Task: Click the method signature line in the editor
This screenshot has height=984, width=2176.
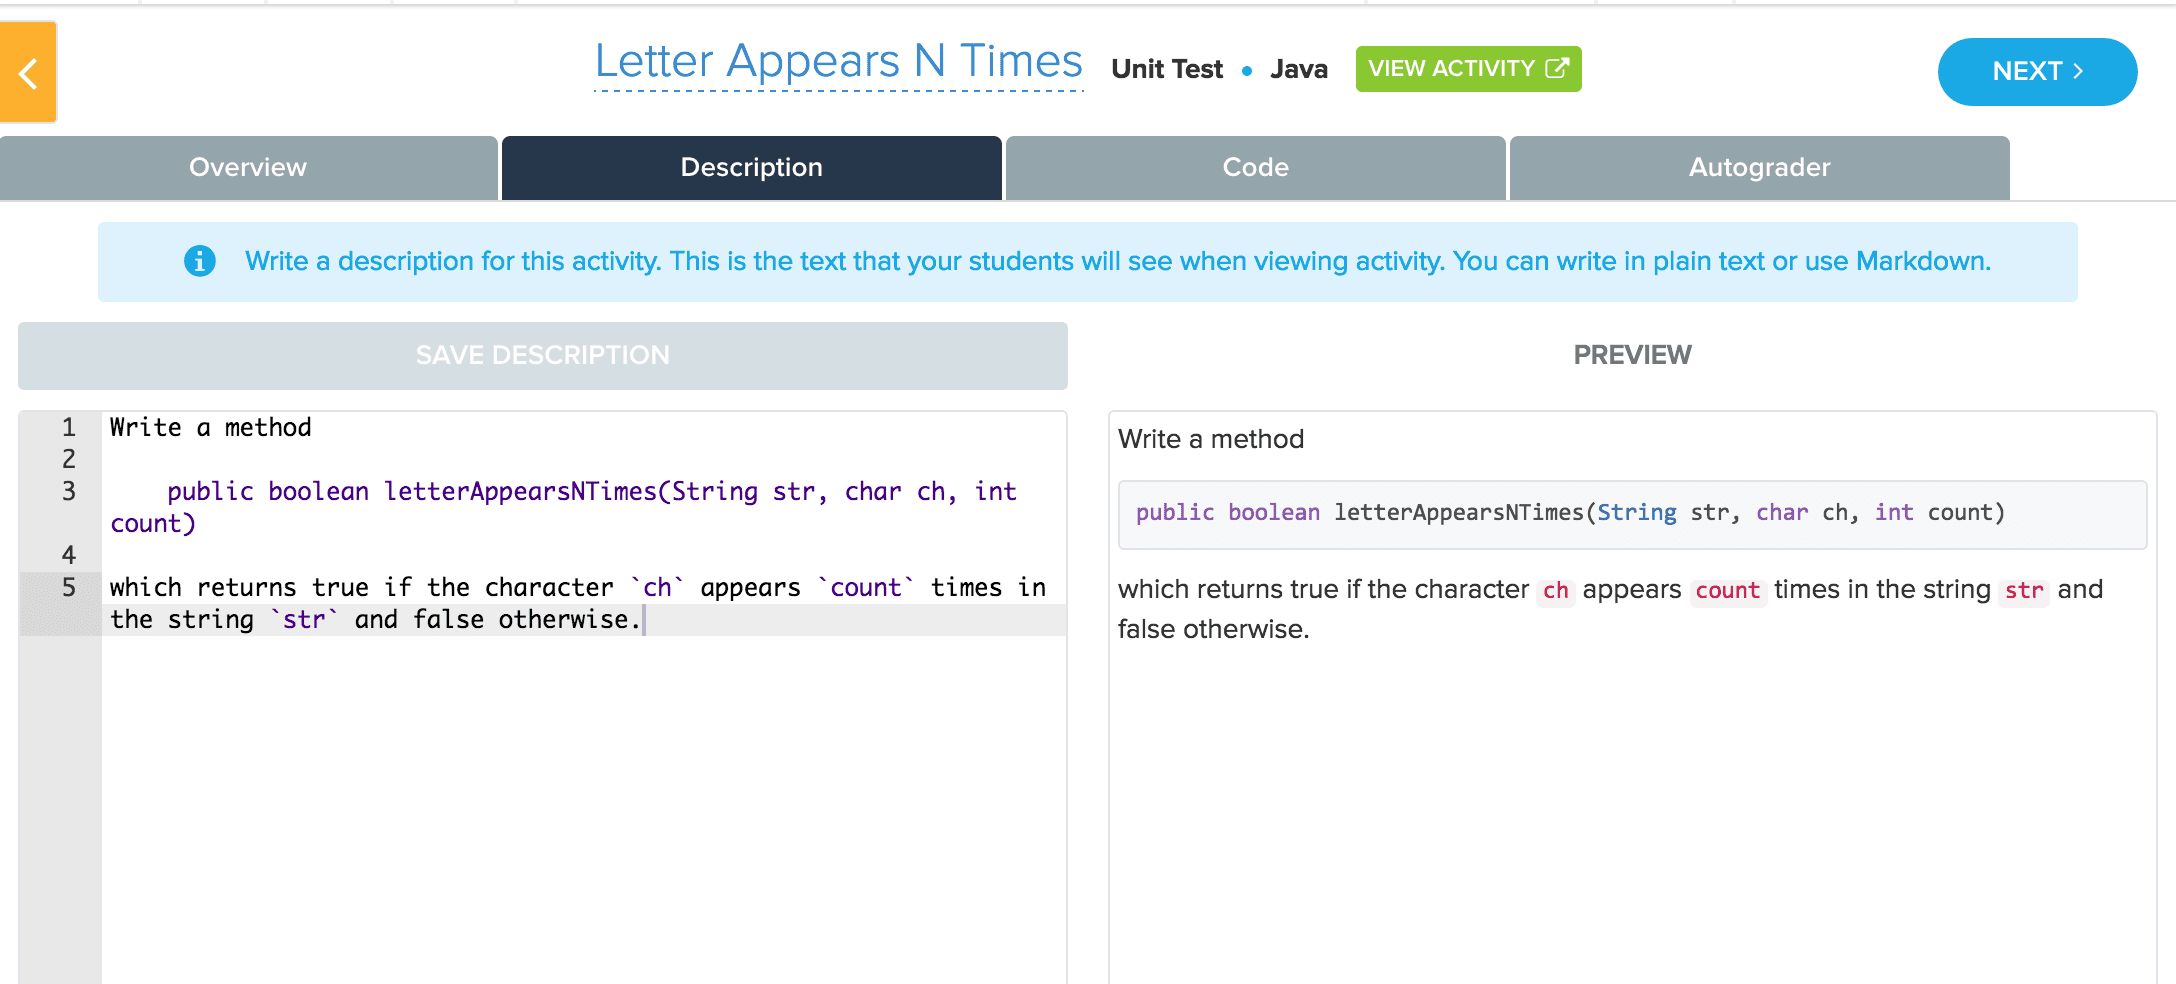Action: pos(590,492)
